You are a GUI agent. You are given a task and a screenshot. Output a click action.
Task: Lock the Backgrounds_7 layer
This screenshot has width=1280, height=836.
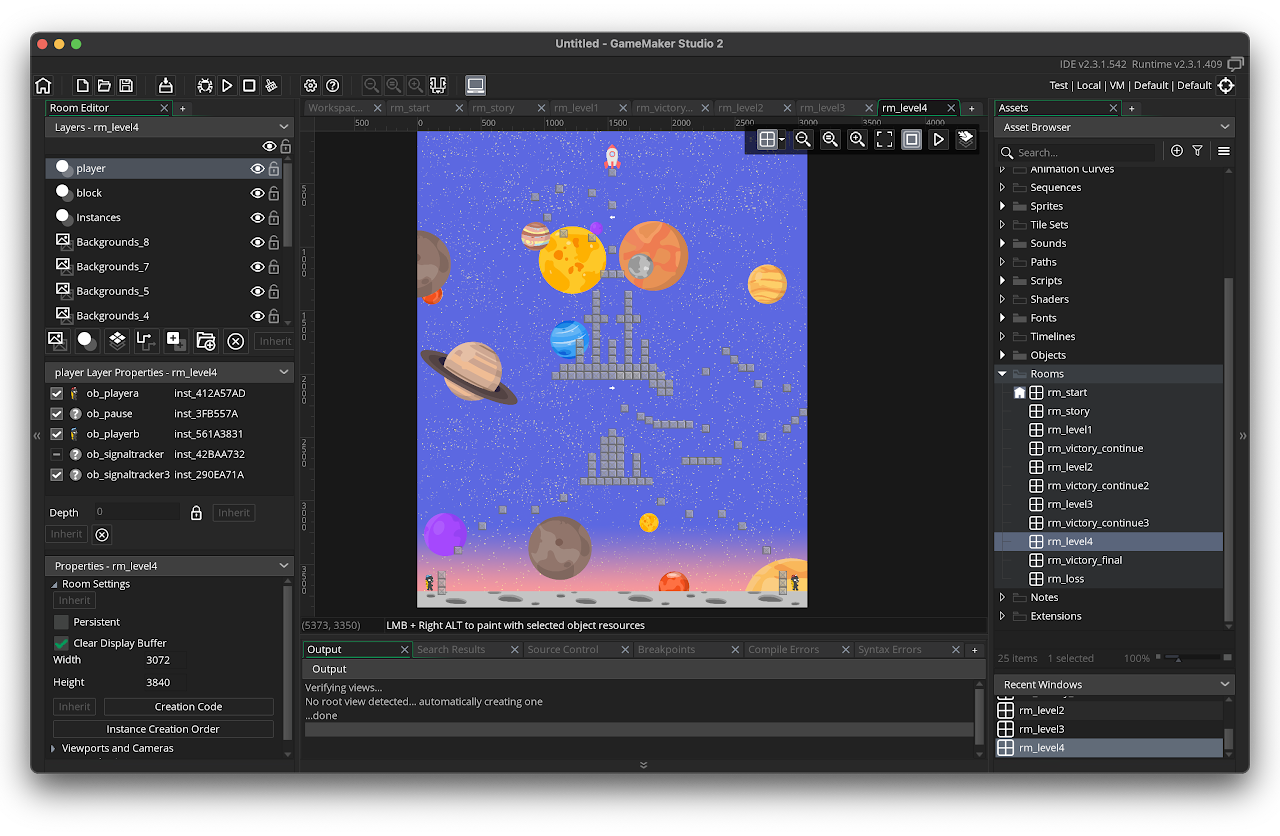[273, 267]
